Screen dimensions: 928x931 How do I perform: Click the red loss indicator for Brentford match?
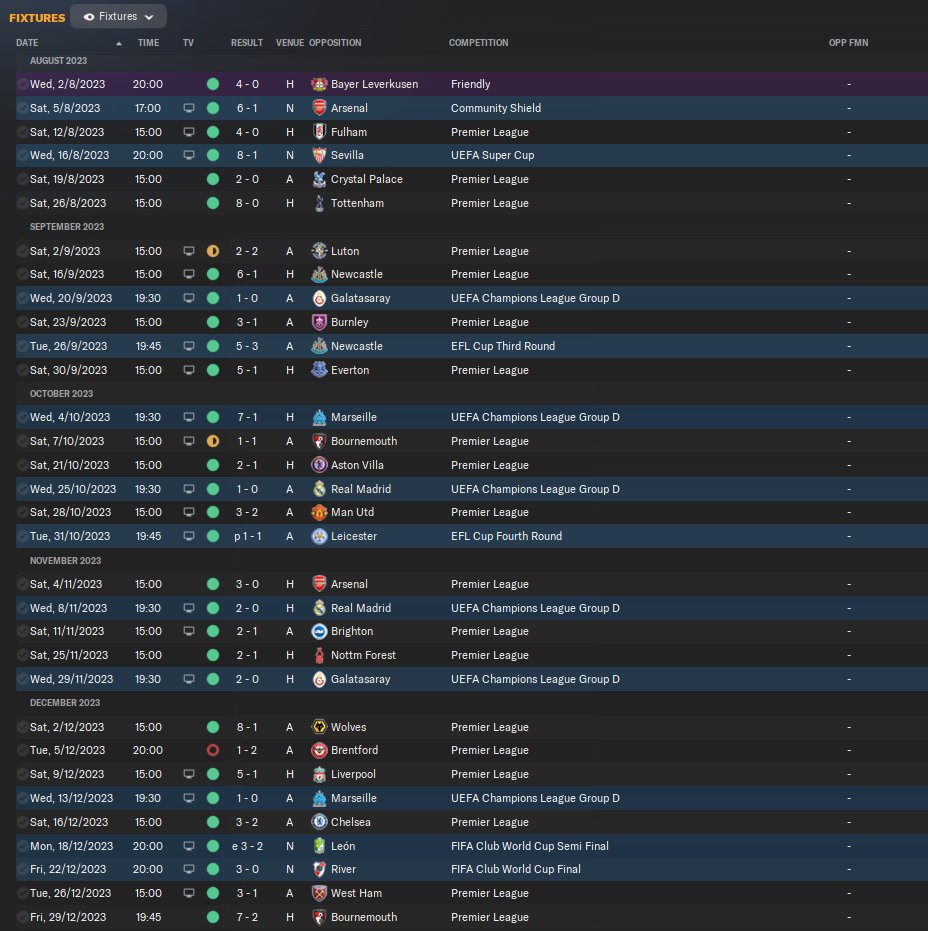click(213, 750)
